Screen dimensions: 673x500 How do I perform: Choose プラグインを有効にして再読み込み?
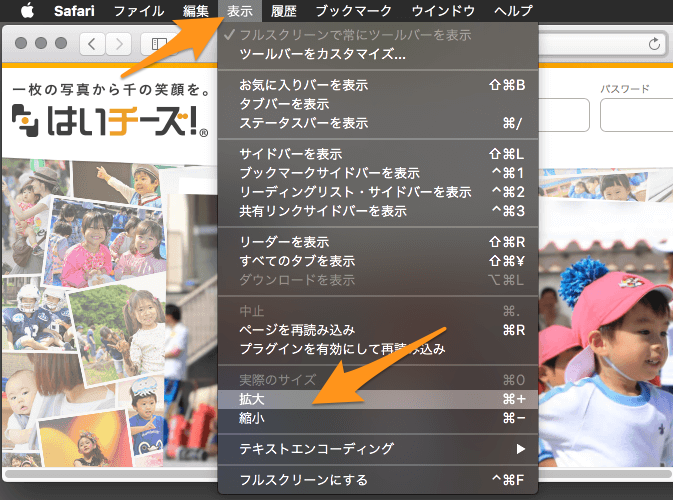coord(378,348)
